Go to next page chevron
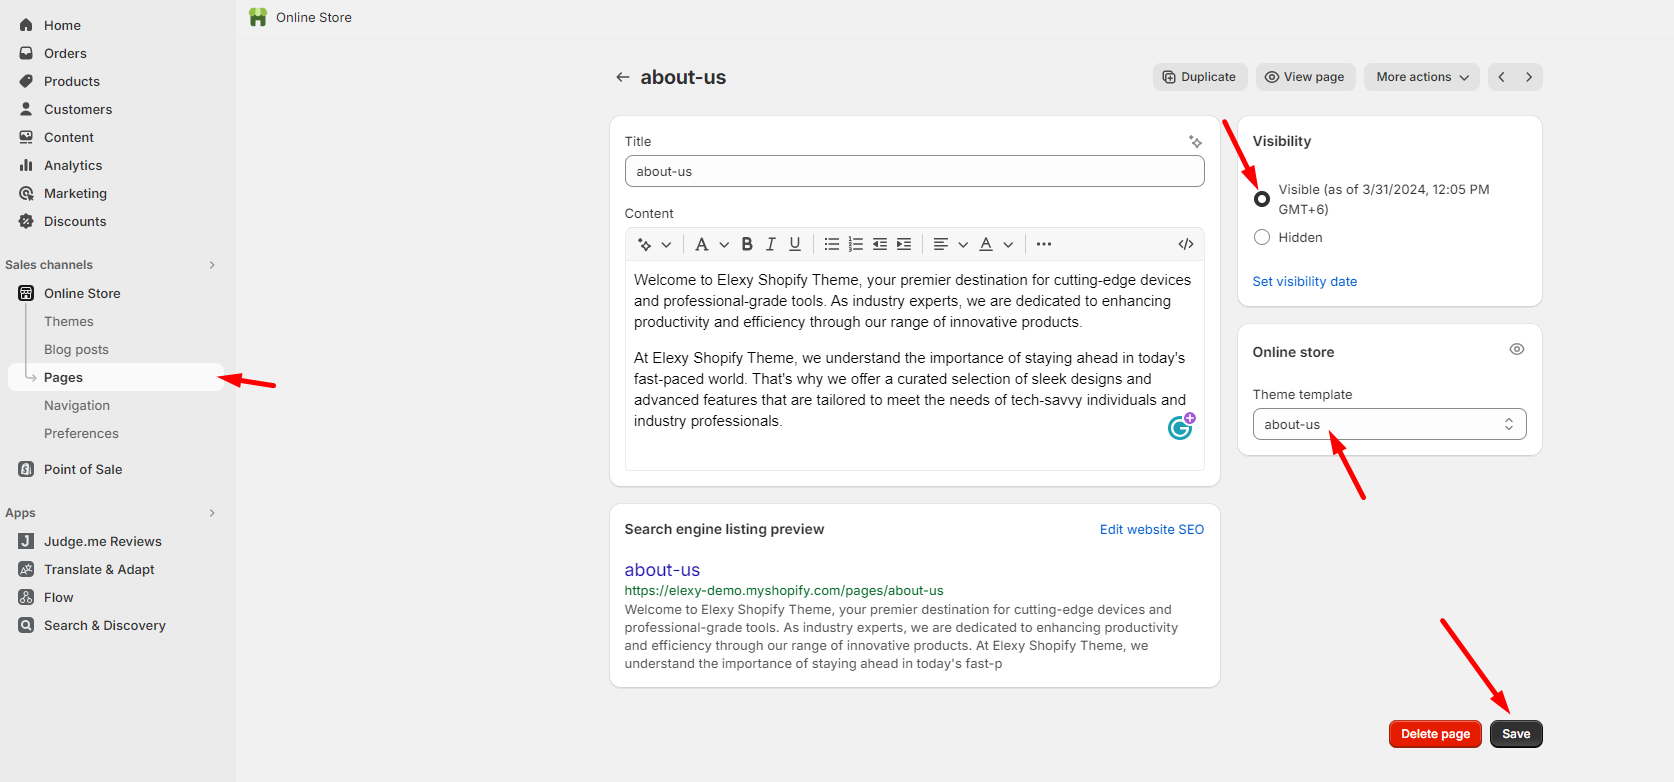The image size is (1674, 782). pos(1529,77)
